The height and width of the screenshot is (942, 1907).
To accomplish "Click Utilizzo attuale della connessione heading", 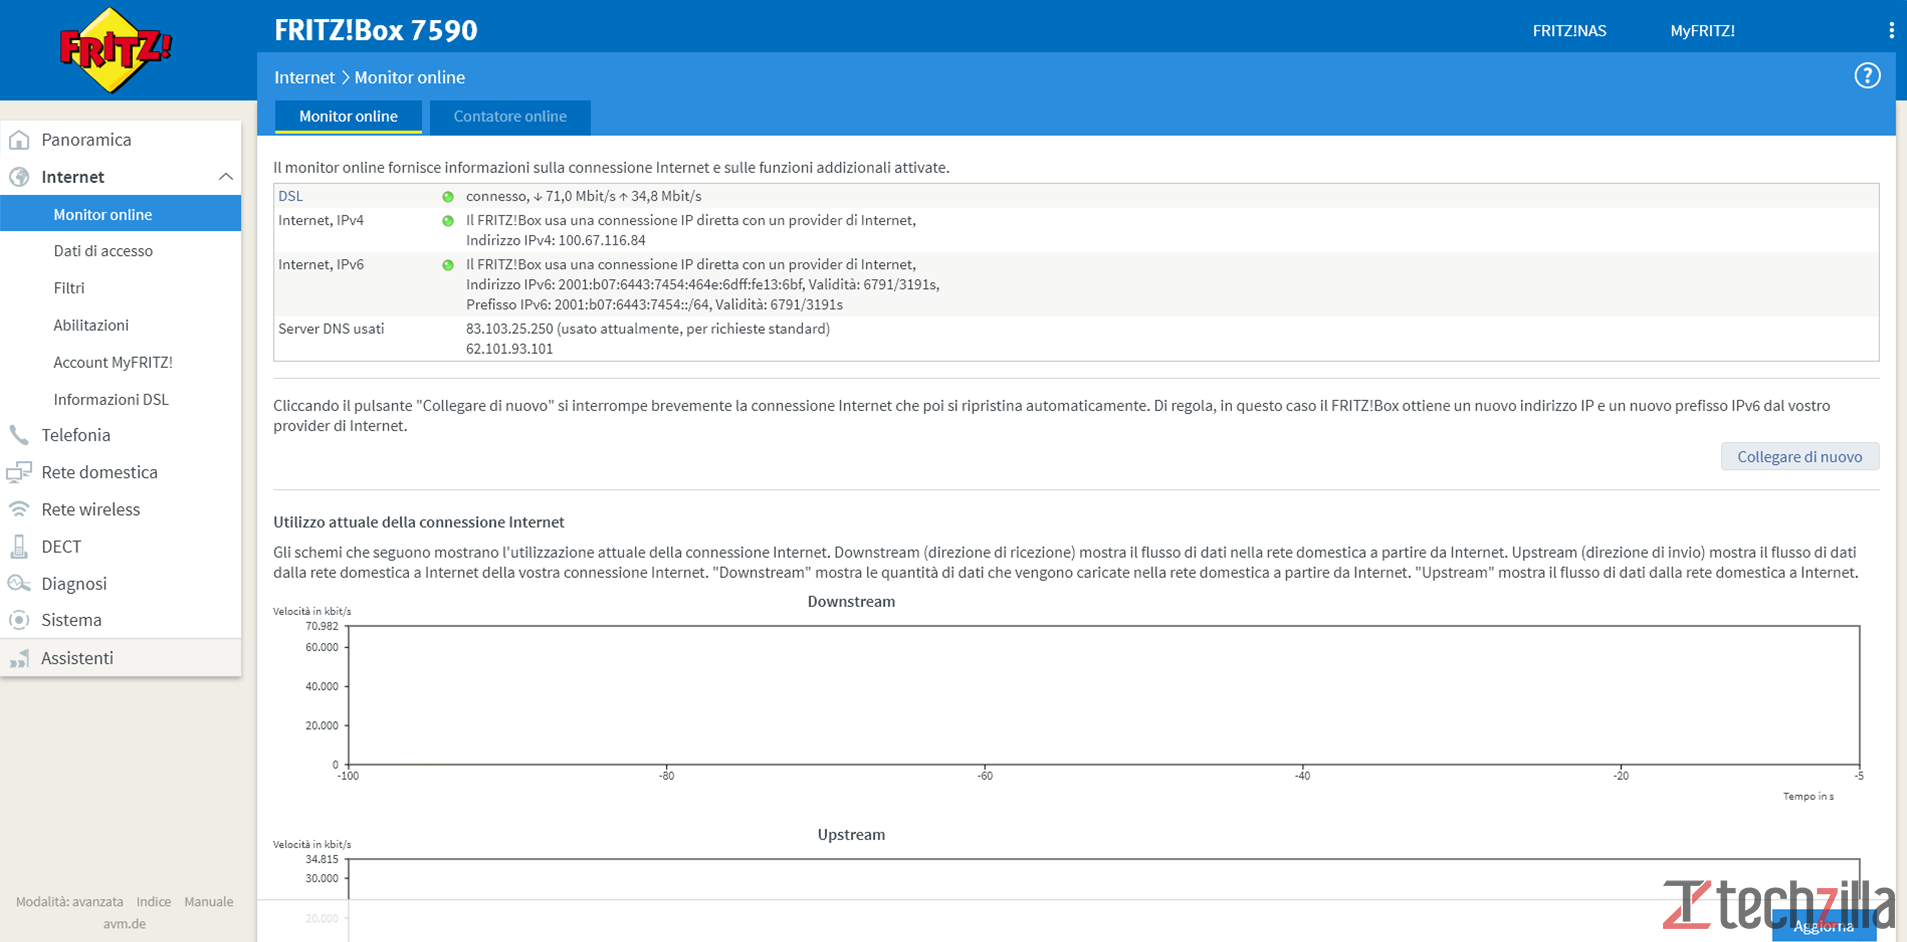I will coord(419,522).
